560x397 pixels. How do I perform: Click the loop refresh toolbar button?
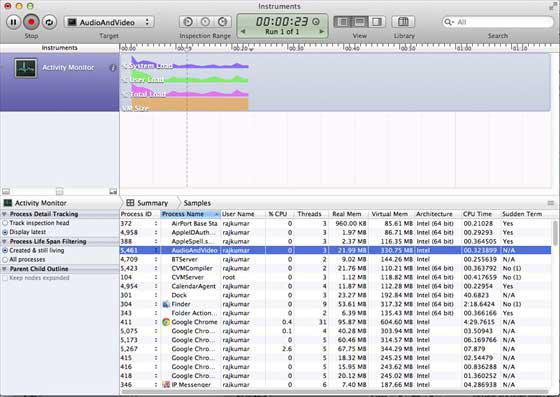click(x=49, y=22)
